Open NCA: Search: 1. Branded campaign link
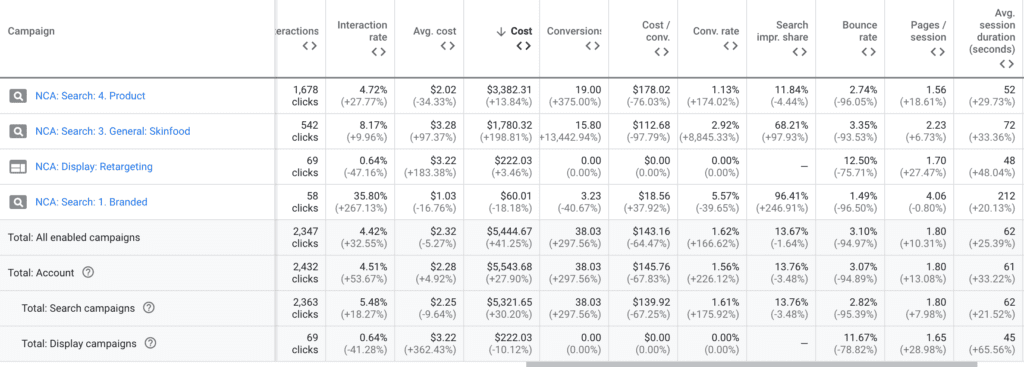Viewport: 1024px width, 367px height. pyautogui.click(x=91, y=202)
